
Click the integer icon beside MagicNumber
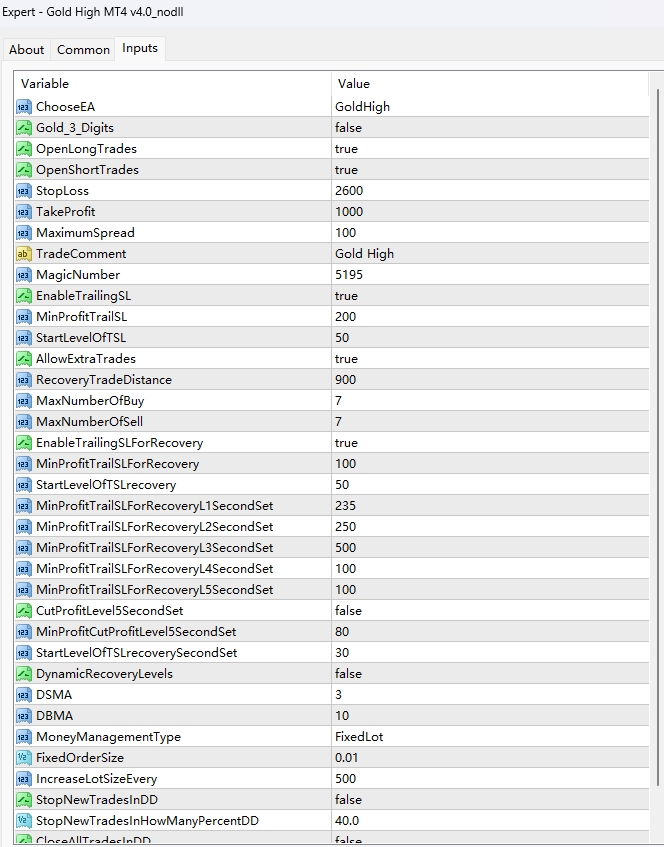(24, 275)
